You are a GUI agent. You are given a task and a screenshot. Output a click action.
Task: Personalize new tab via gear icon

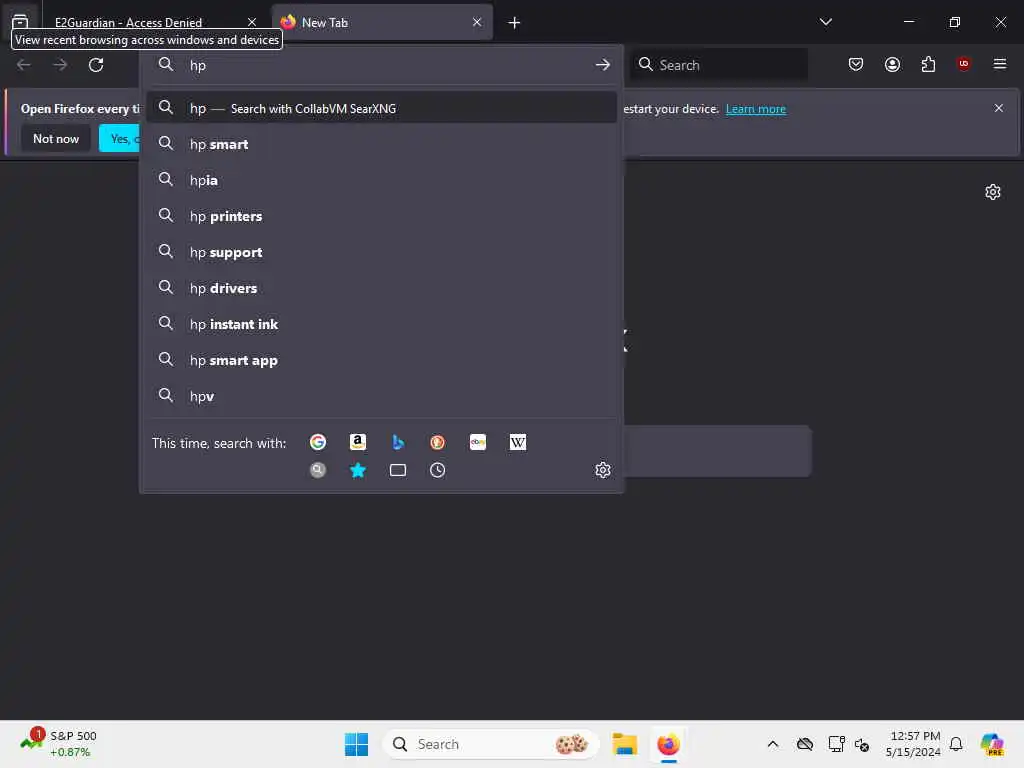pyautogui.click(x=993, y=192)
